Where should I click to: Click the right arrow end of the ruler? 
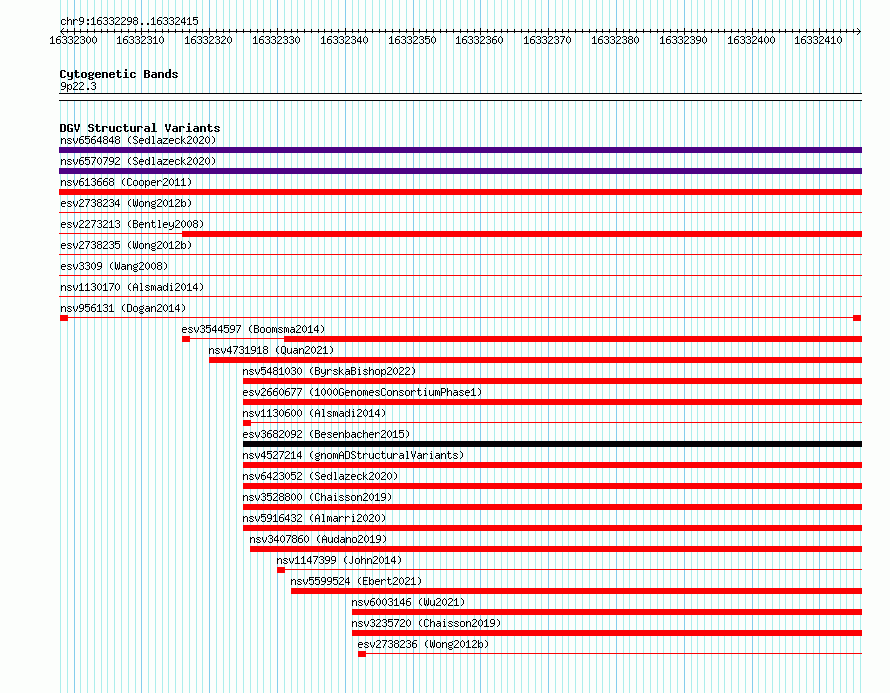tap(859, 31)
